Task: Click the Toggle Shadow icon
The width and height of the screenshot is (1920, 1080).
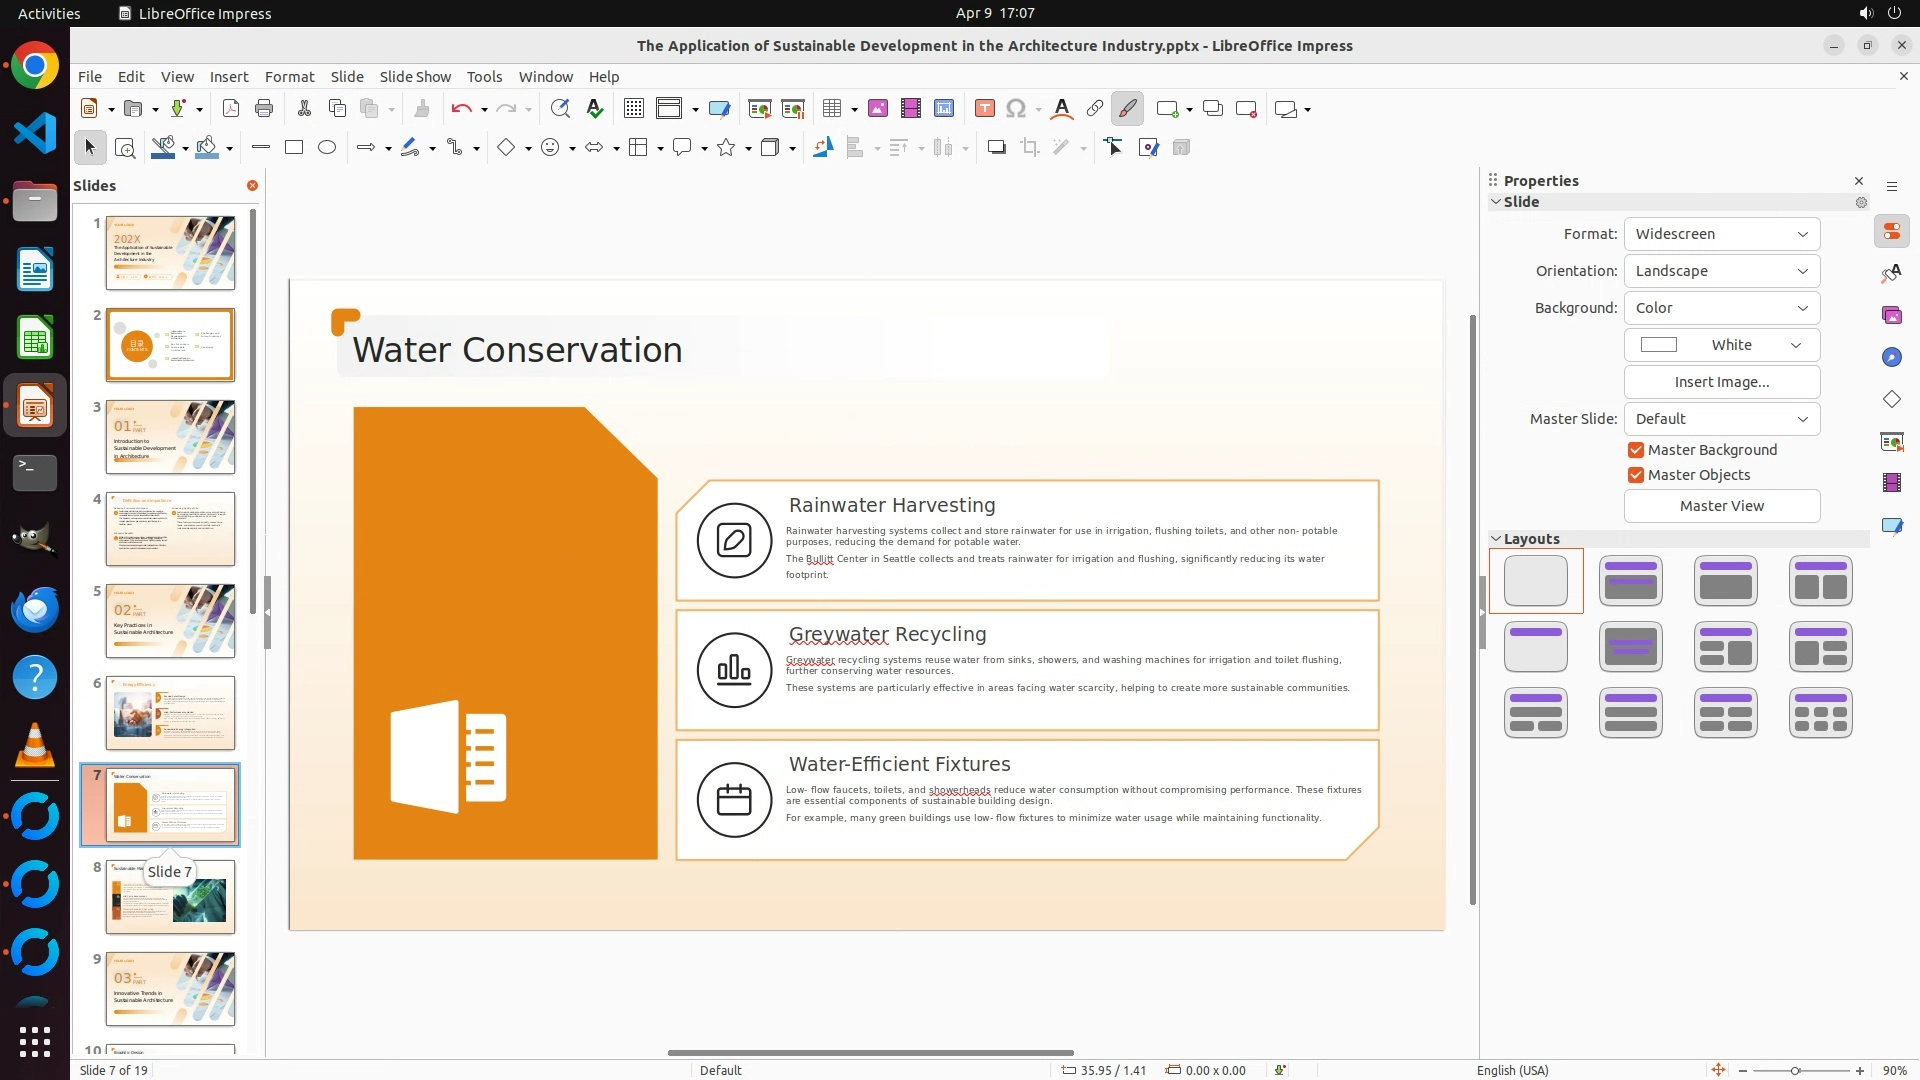Action: [996, 148]
